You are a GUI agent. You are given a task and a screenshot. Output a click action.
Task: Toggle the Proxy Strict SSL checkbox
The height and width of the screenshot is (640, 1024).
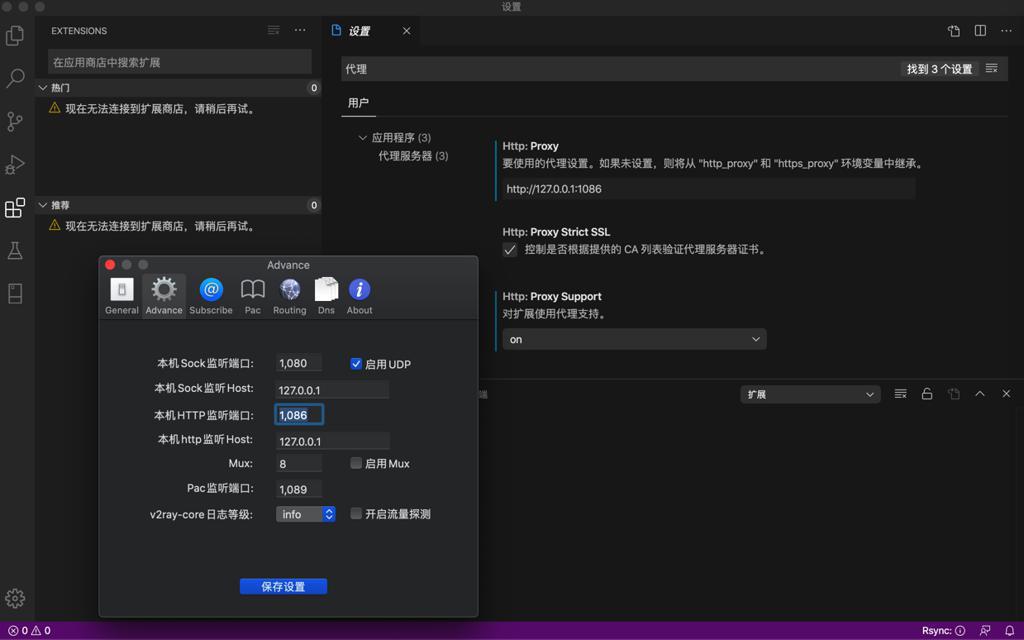(510, 249)
